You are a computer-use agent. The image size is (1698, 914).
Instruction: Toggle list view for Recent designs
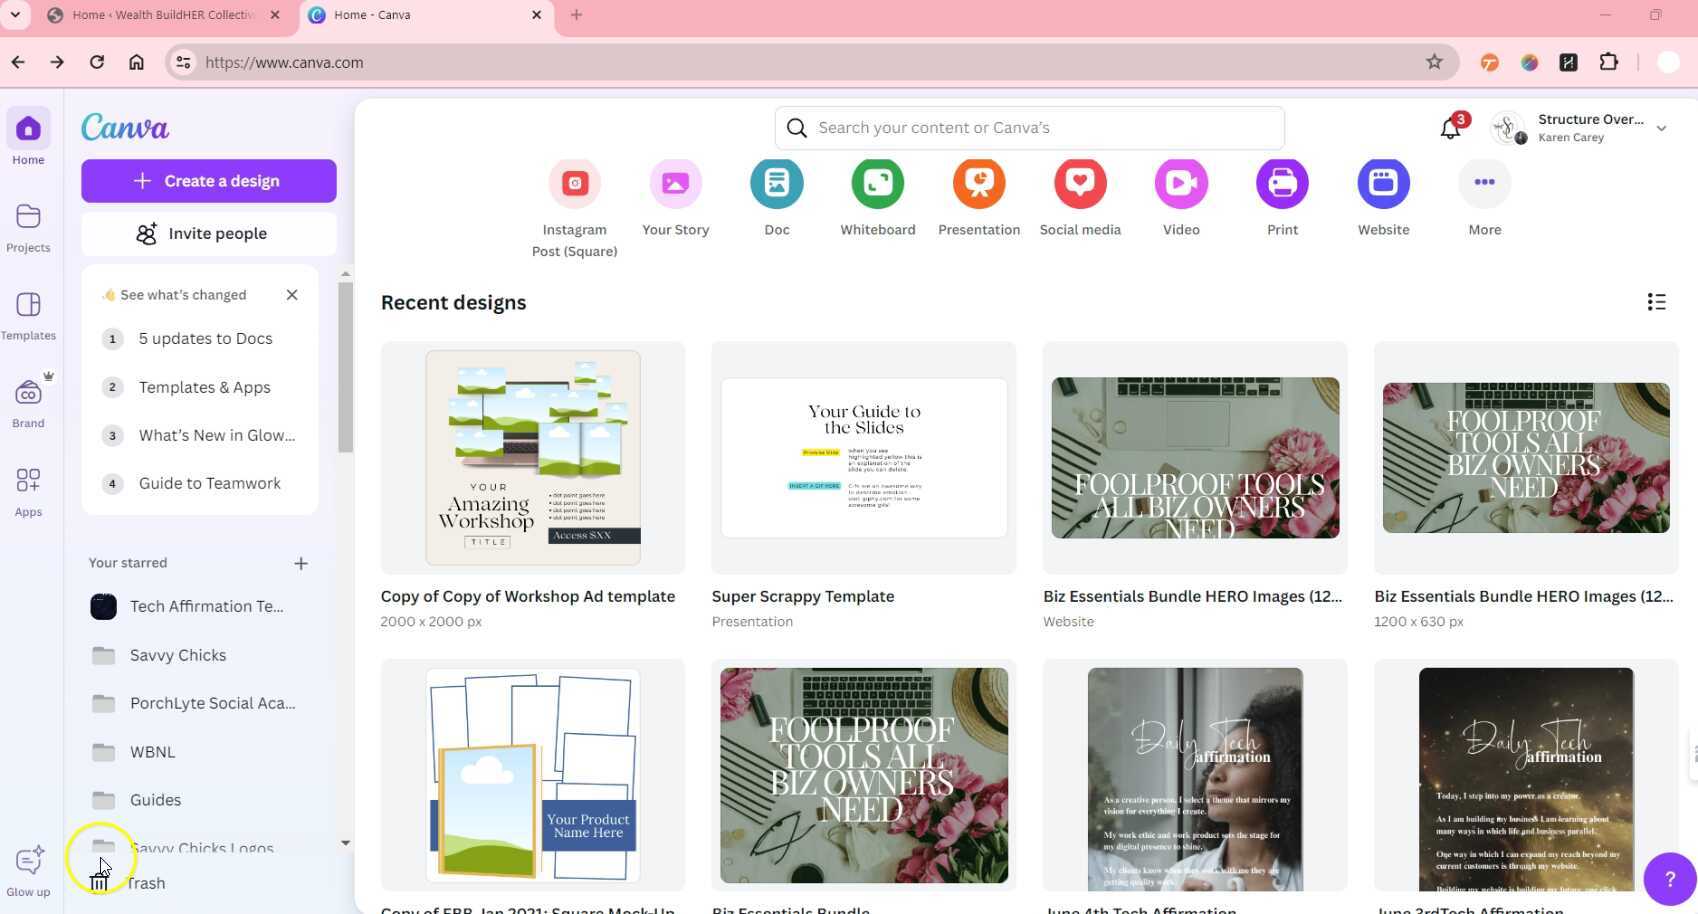click(1656, 302)
